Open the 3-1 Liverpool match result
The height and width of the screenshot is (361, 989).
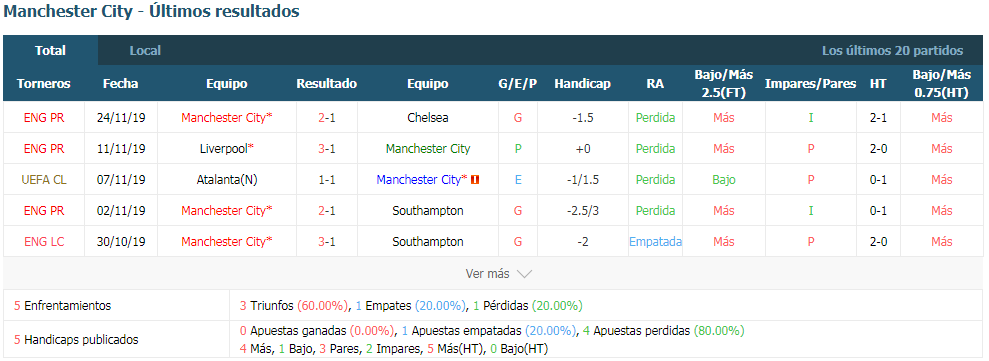coord(327,149)
